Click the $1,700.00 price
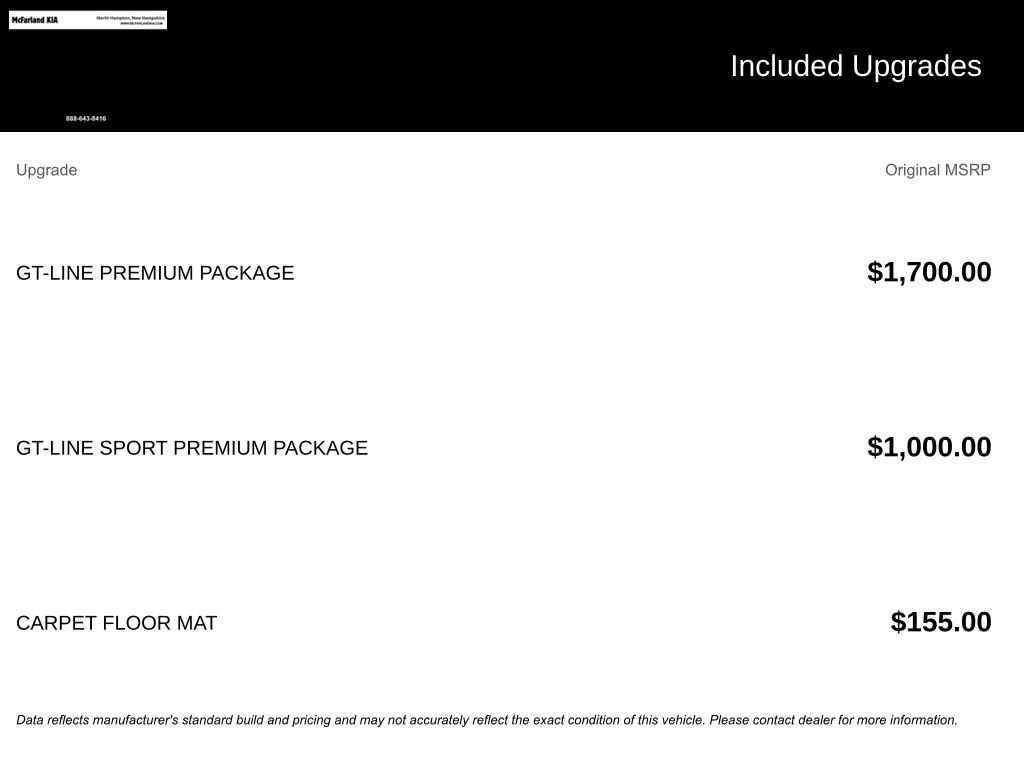The height and width of the screenshot is (768, 1024). coord(929,272)
